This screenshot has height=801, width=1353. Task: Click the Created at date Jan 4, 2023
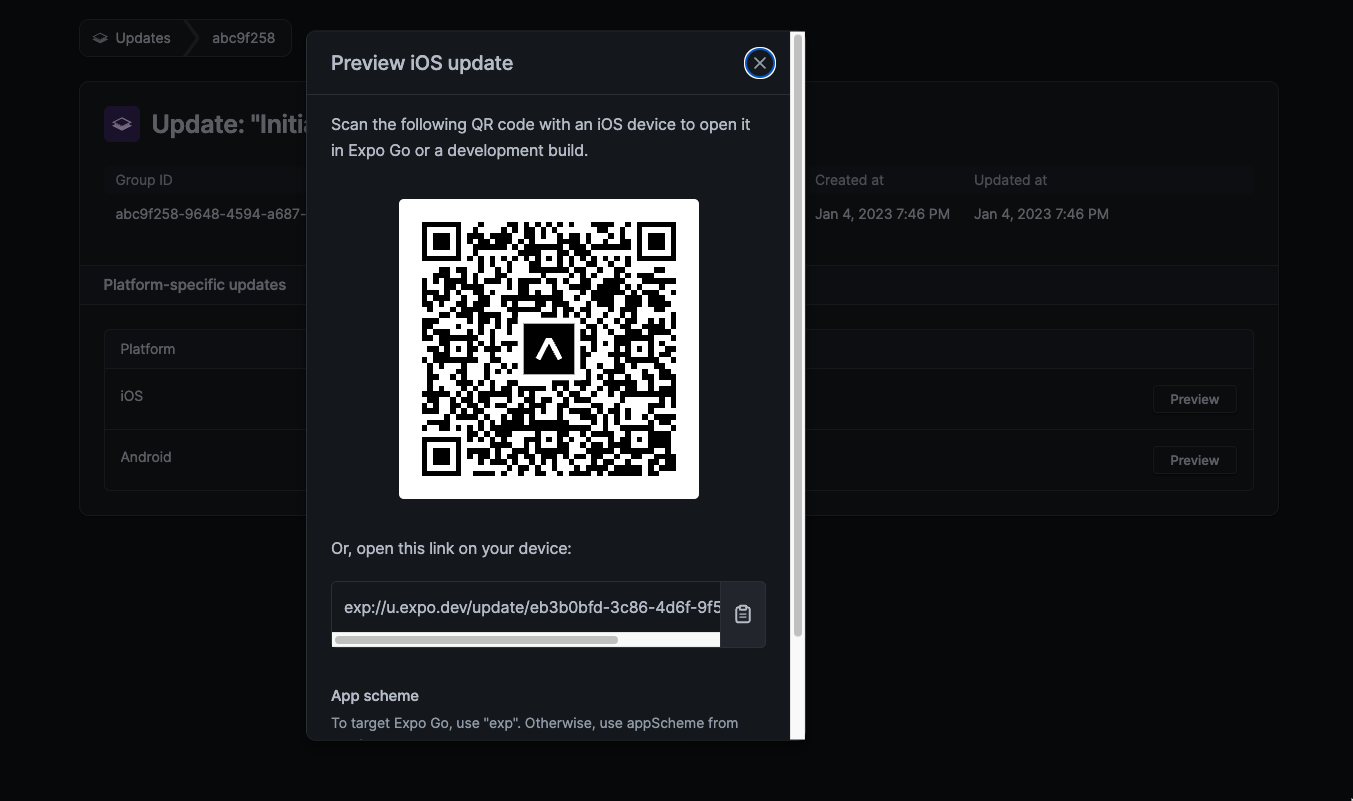point(882,214)
